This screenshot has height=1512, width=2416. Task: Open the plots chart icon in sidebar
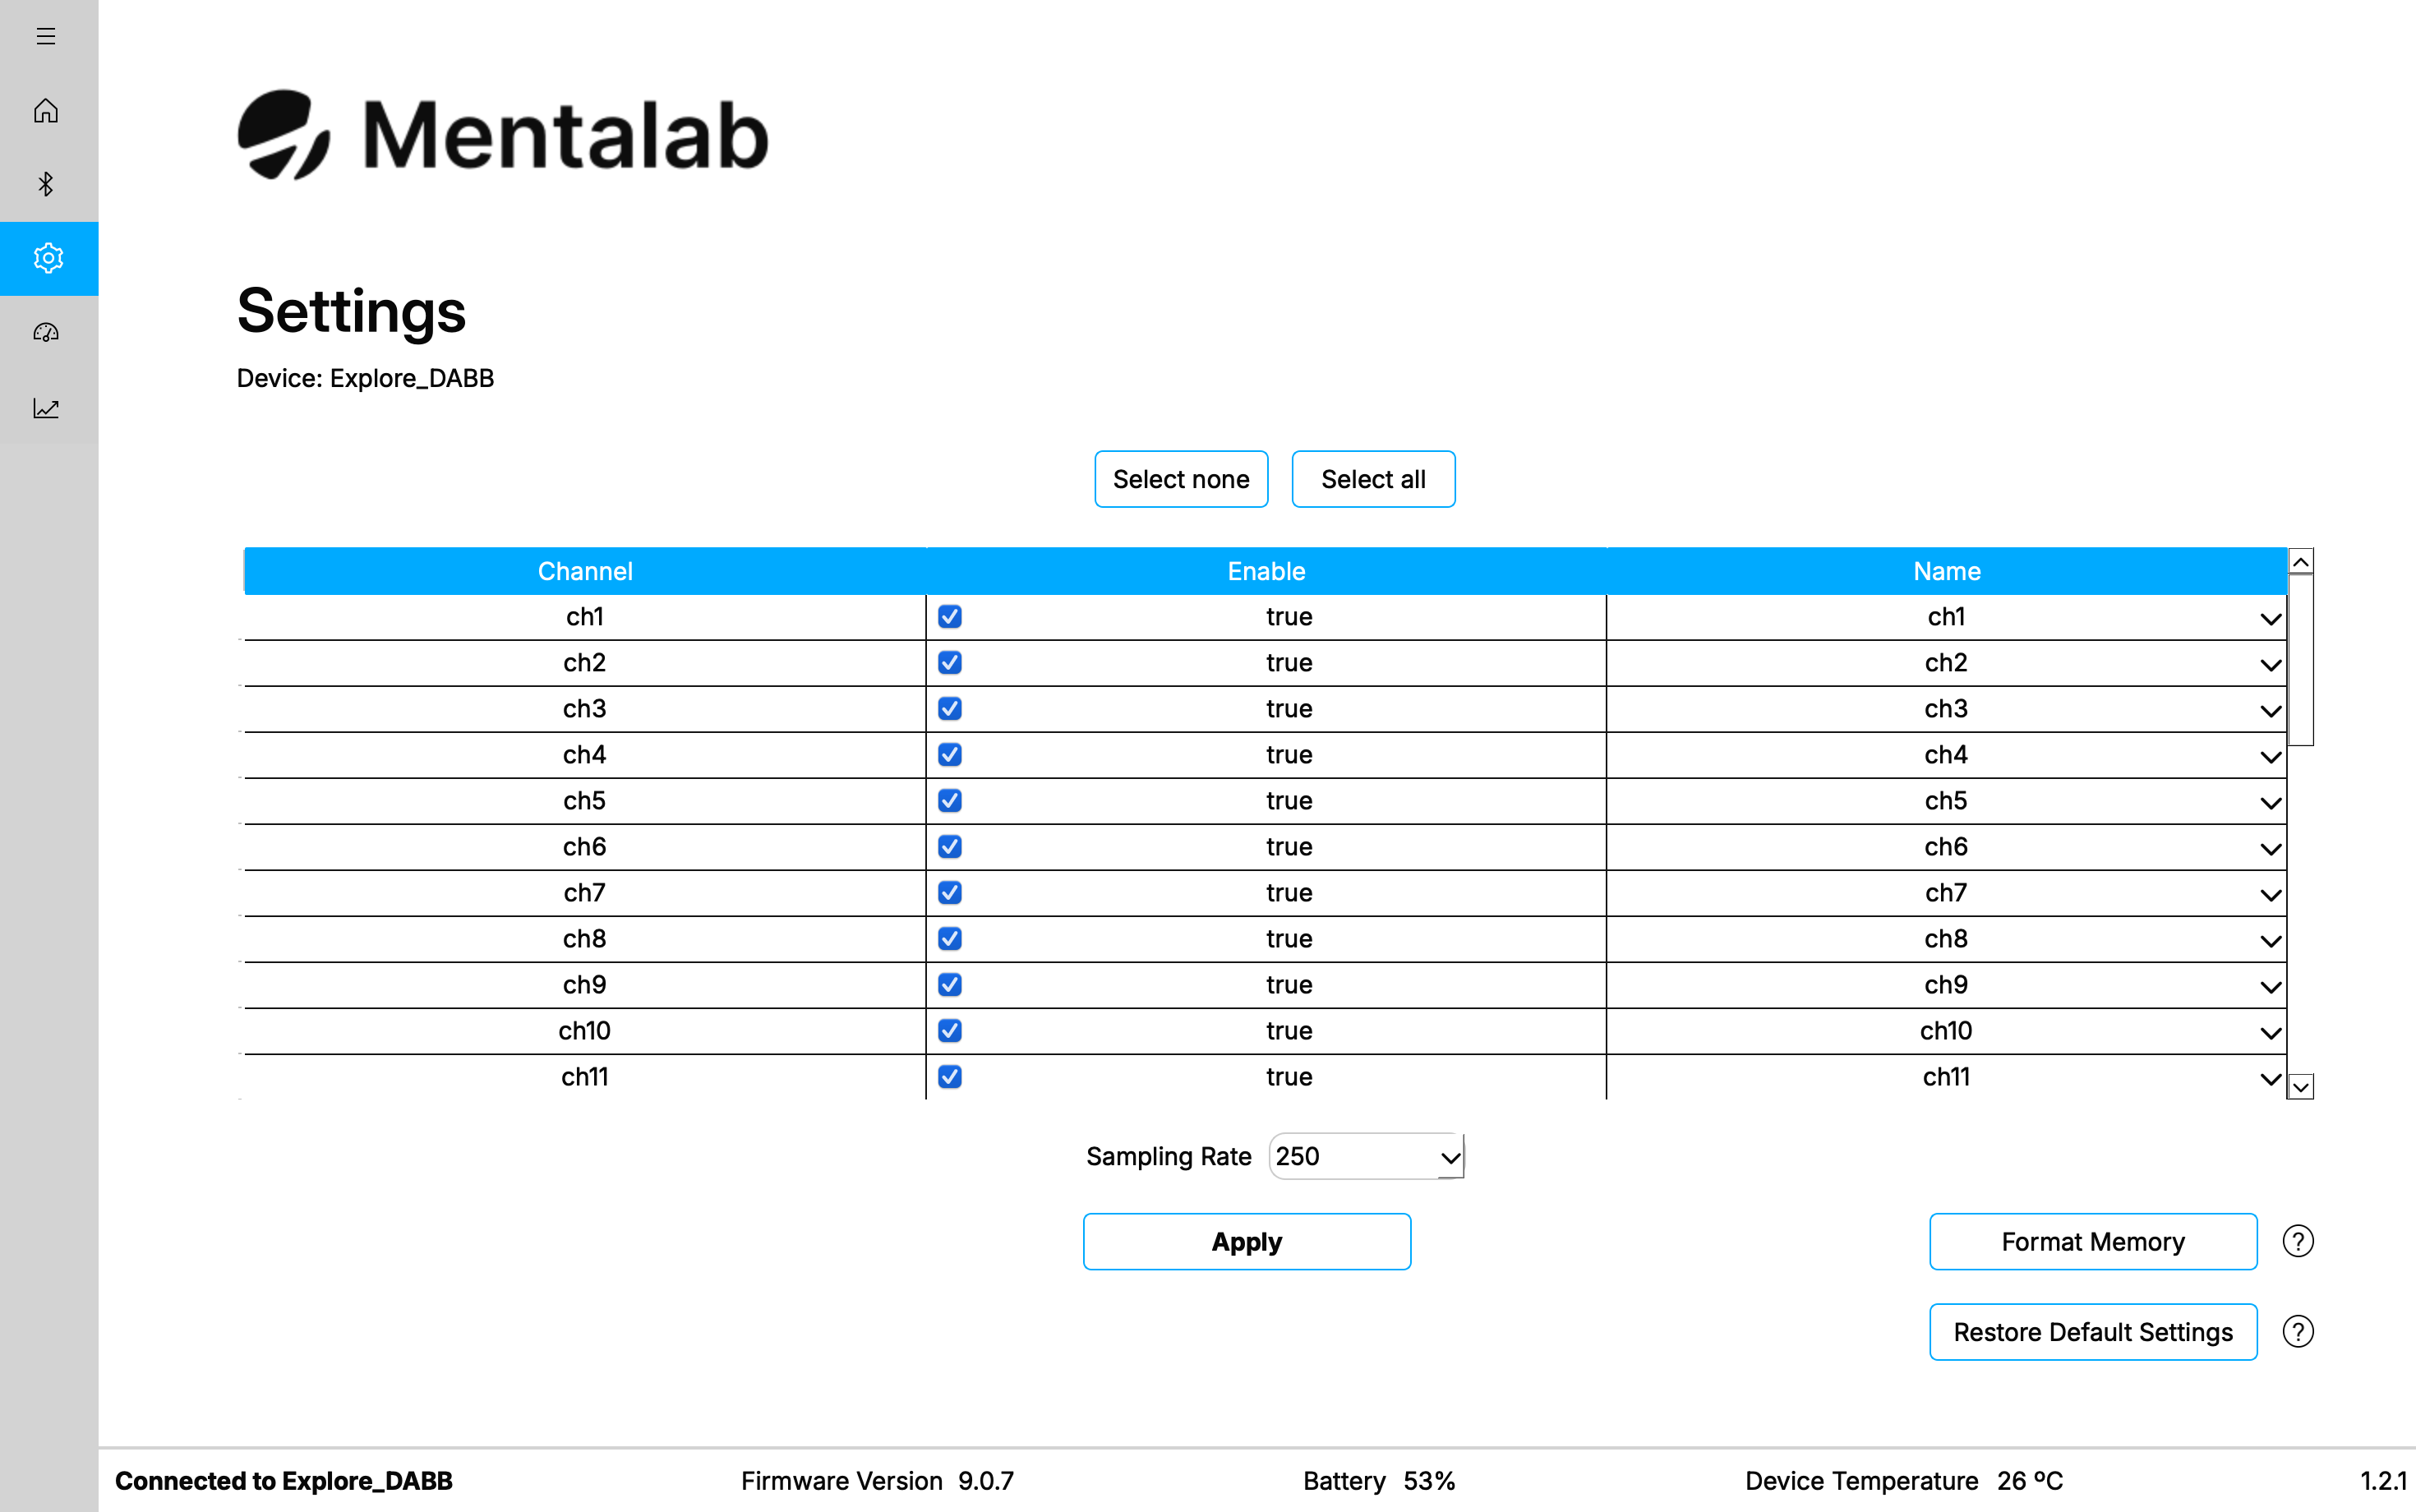(x=46, y=407)
